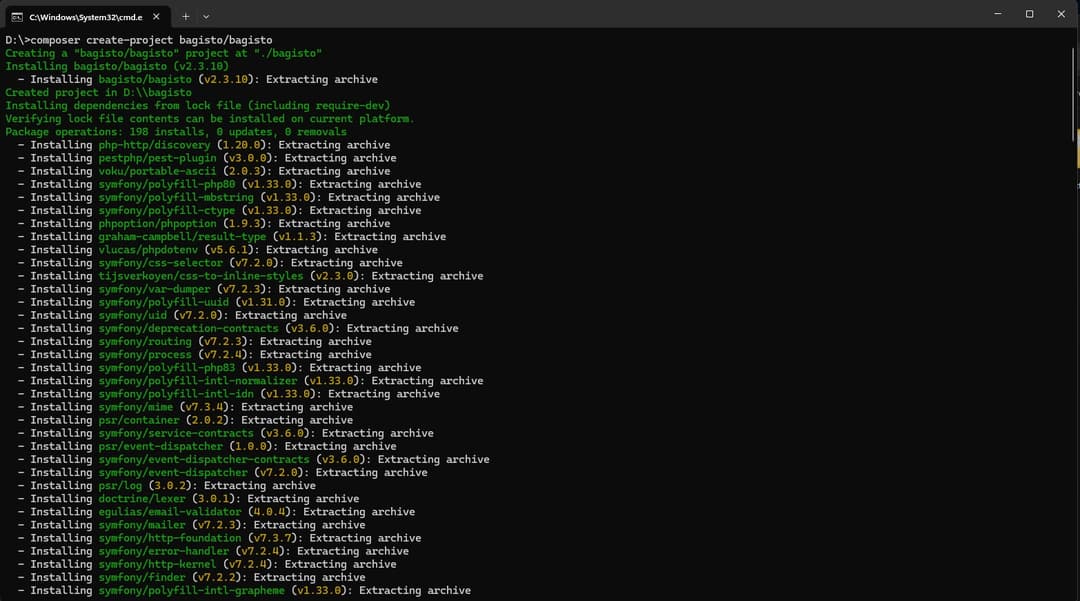This screenshot has height=601, width=1080.
Task: Close the cmd.exe tab
Action: coord(156,16)
